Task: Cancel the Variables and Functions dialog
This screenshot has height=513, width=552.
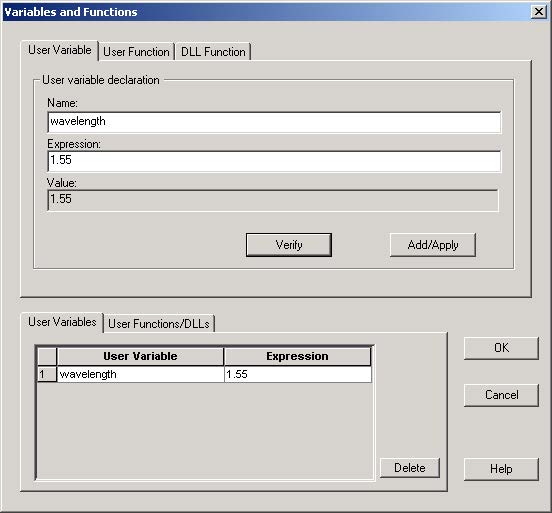Action: click(501, 395)
